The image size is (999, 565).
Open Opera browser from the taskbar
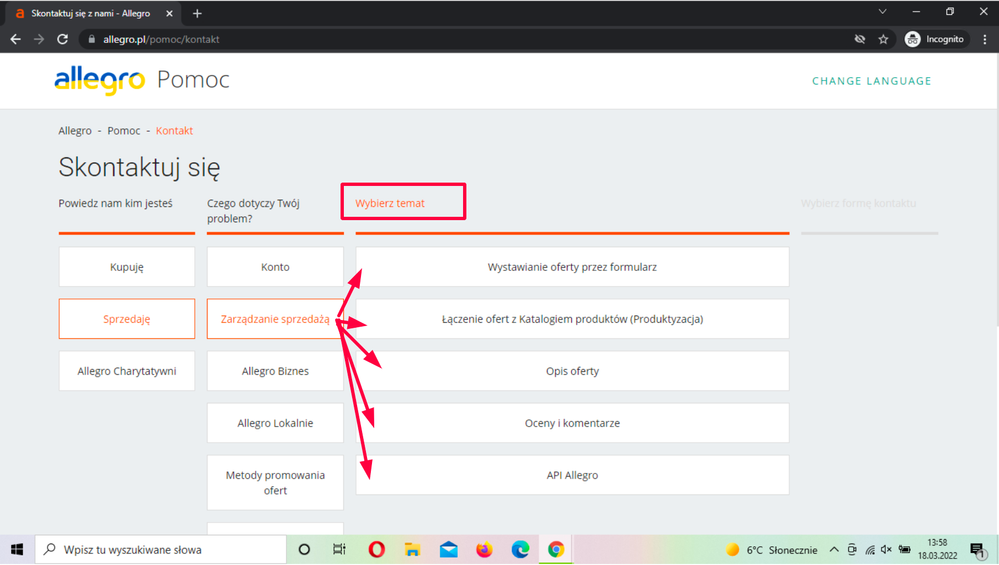(377, 549)
